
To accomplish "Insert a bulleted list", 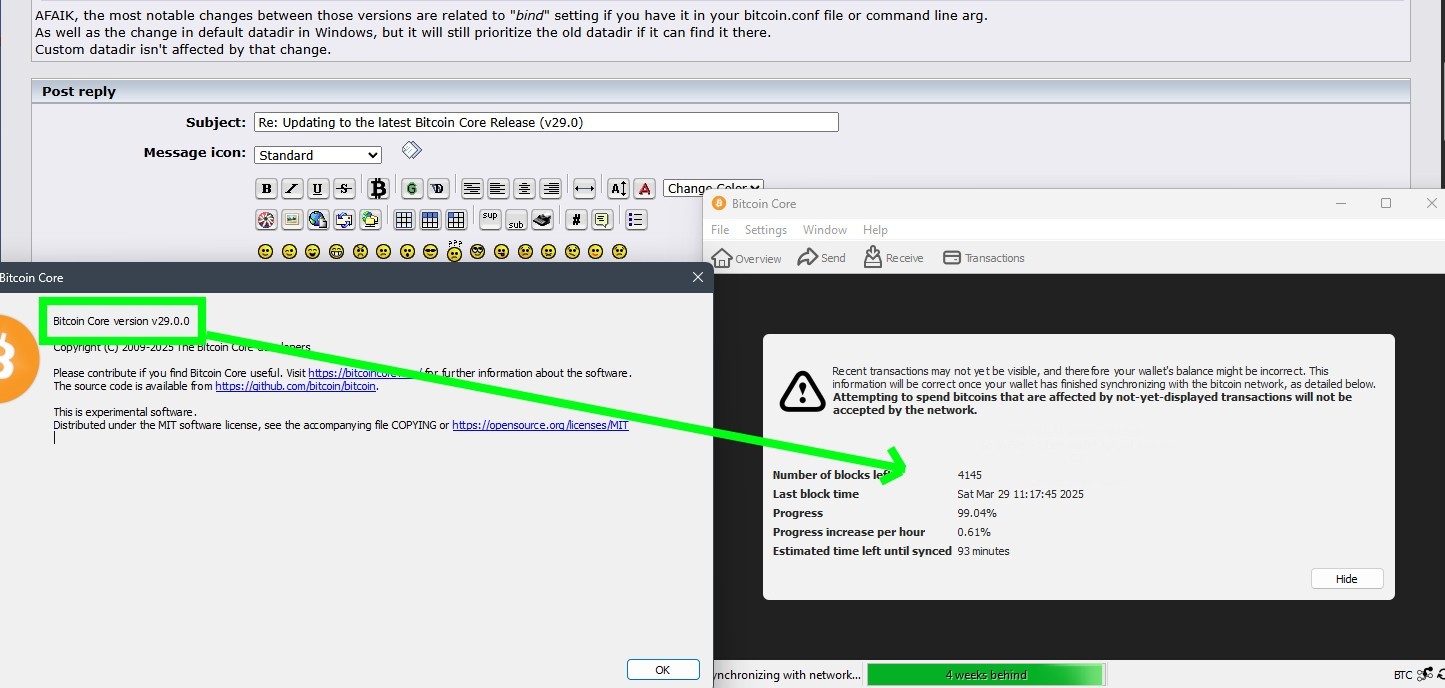I will pos(636,219).
